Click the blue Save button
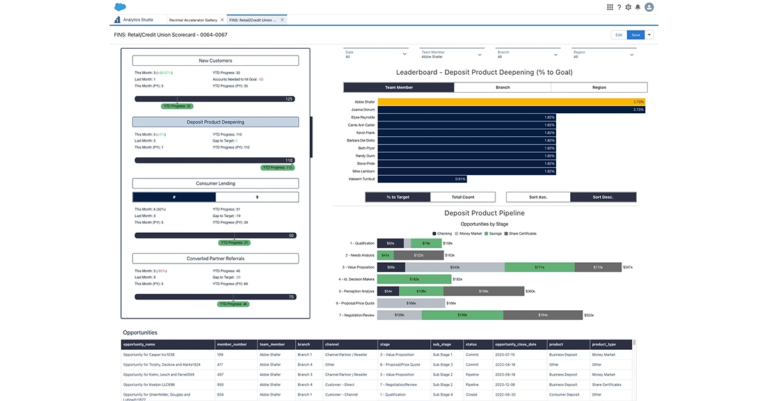Viewport: 768px width, 401px height. point(636,35)
